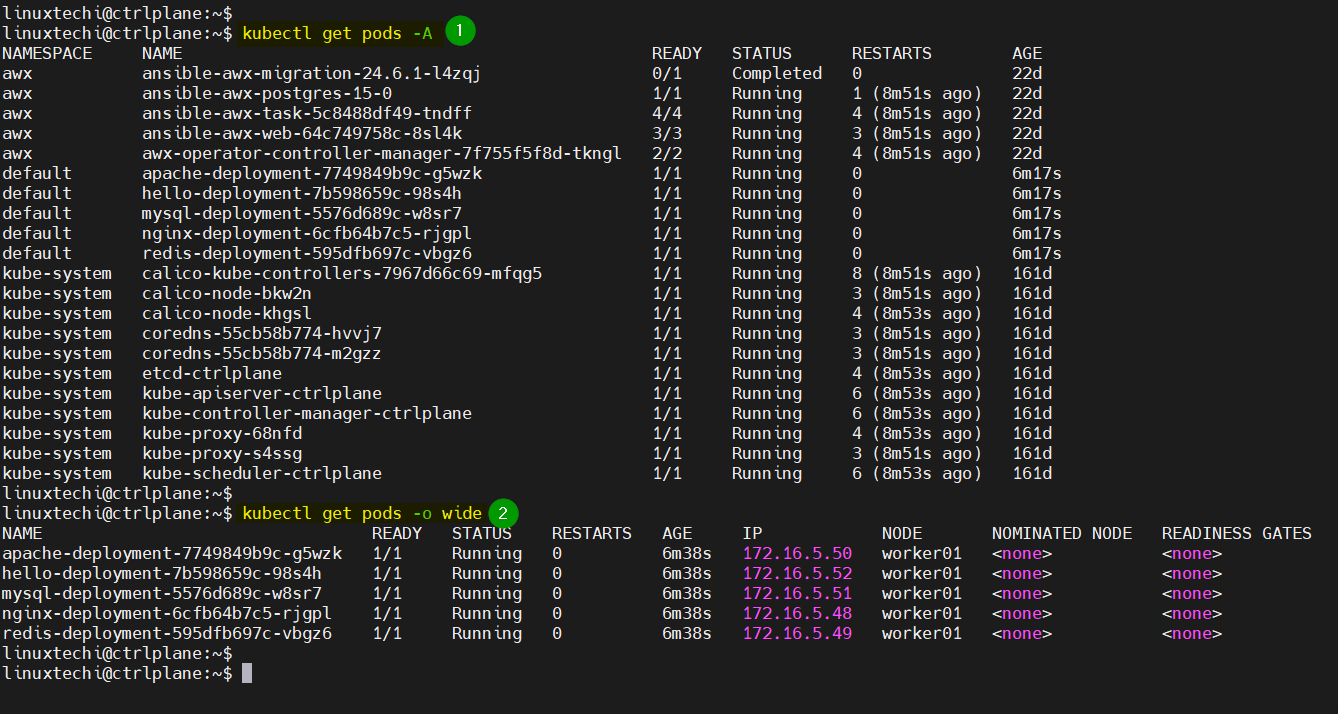Click the final terminal prompt cursor
1338x714 pixels.
tap(247, 674)
